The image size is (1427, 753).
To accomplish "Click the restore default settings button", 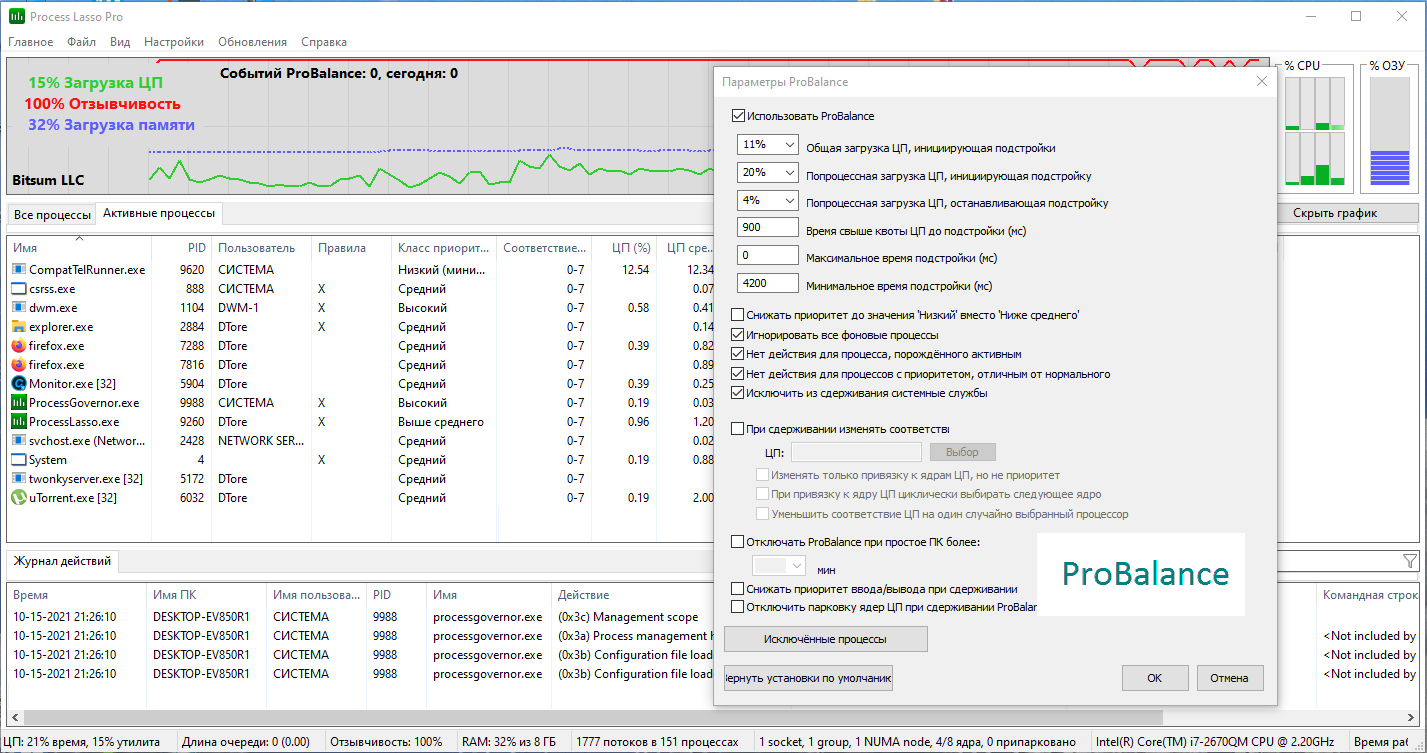I will click(x=808, y=678).
